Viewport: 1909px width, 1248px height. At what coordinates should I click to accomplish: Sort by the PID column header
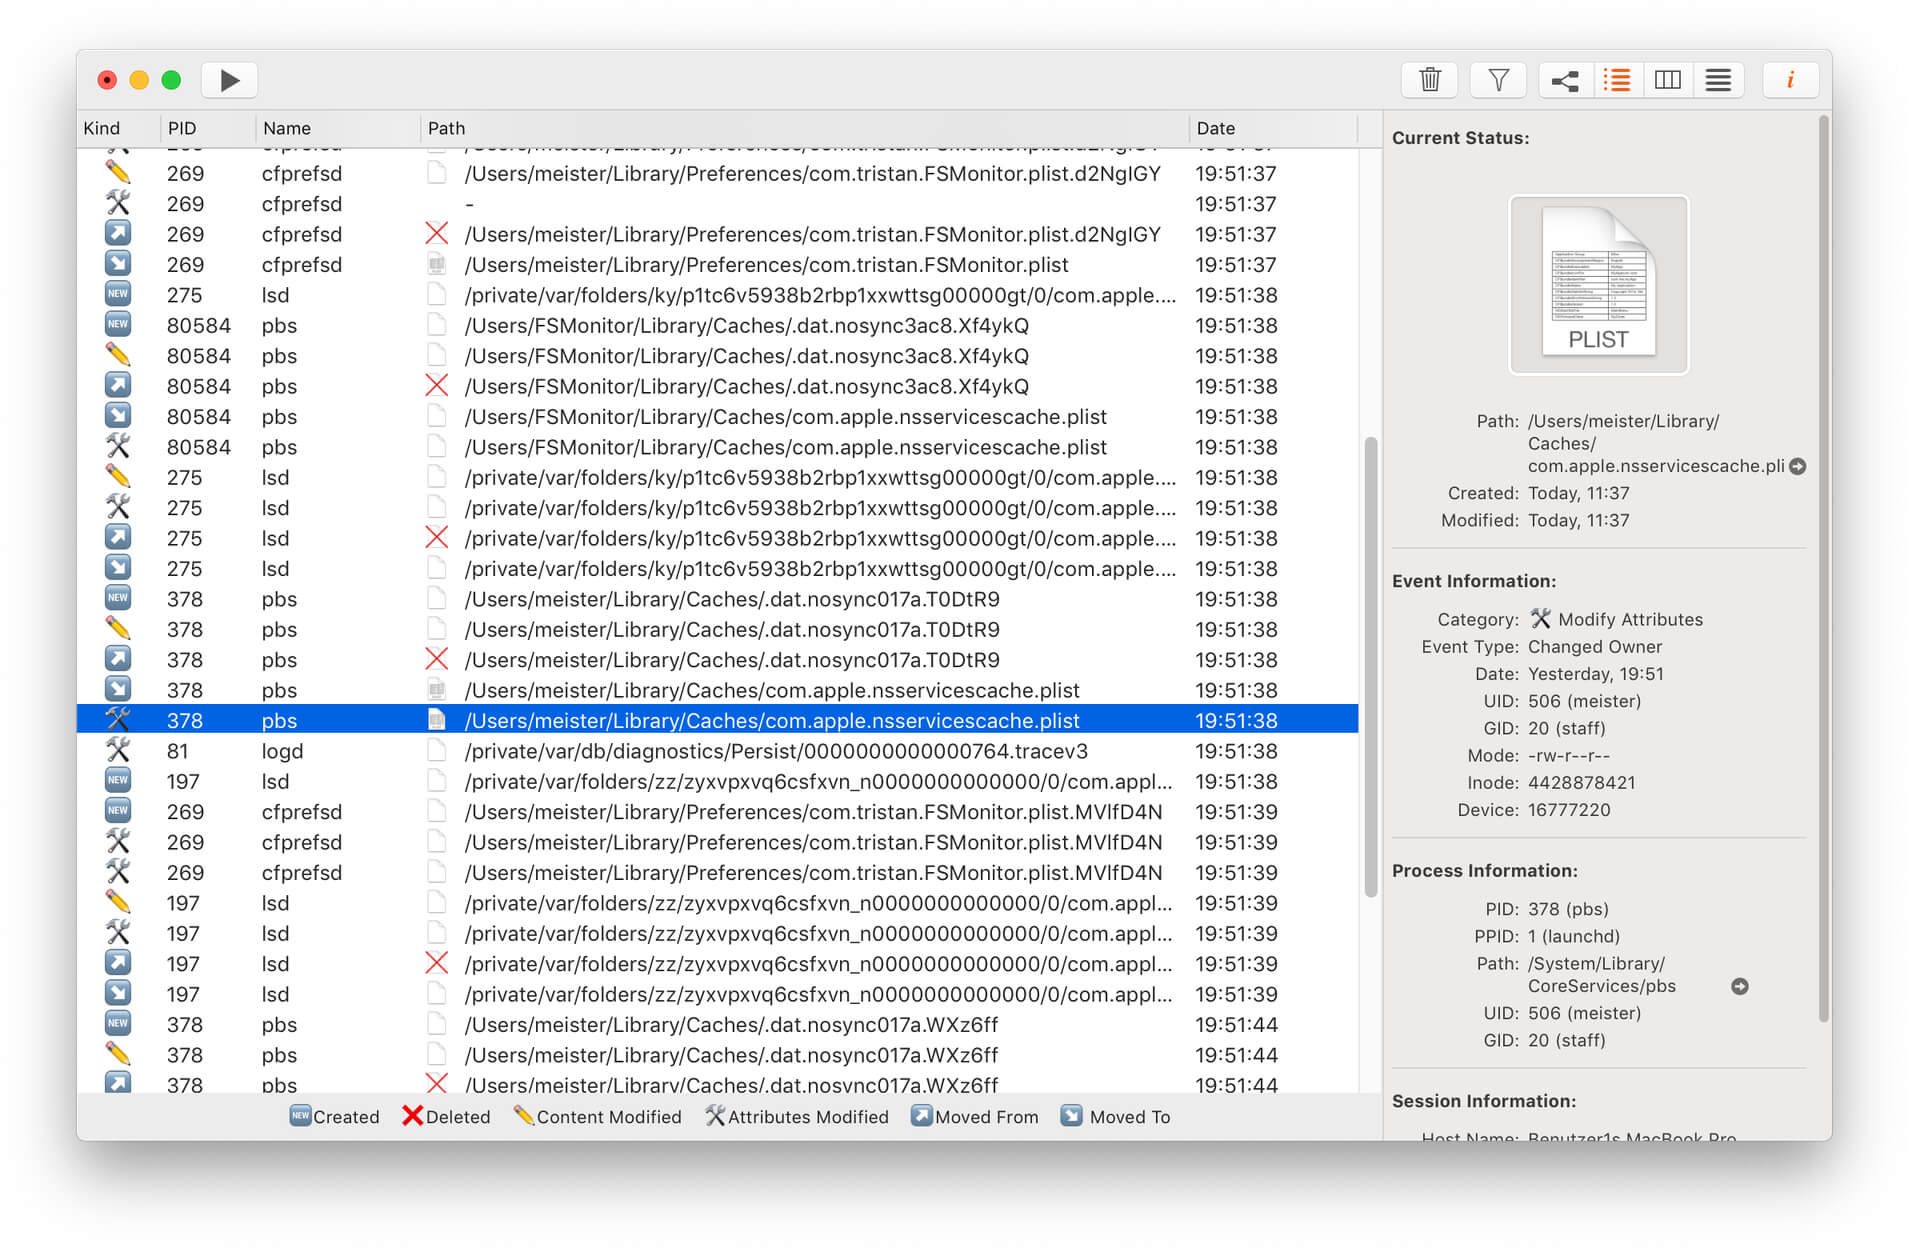pyautogui.click(x=207, y=128)
